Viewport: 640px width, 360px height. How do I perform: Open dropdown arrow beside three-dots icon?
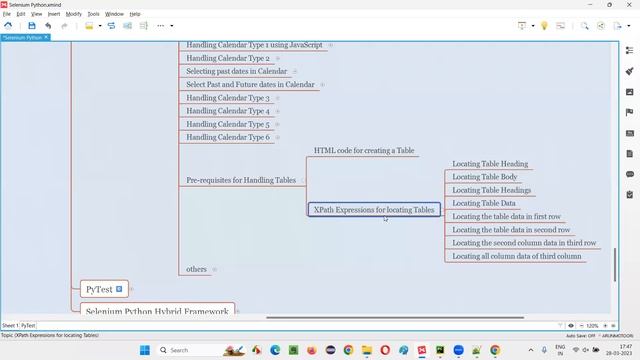pos(171,26)
